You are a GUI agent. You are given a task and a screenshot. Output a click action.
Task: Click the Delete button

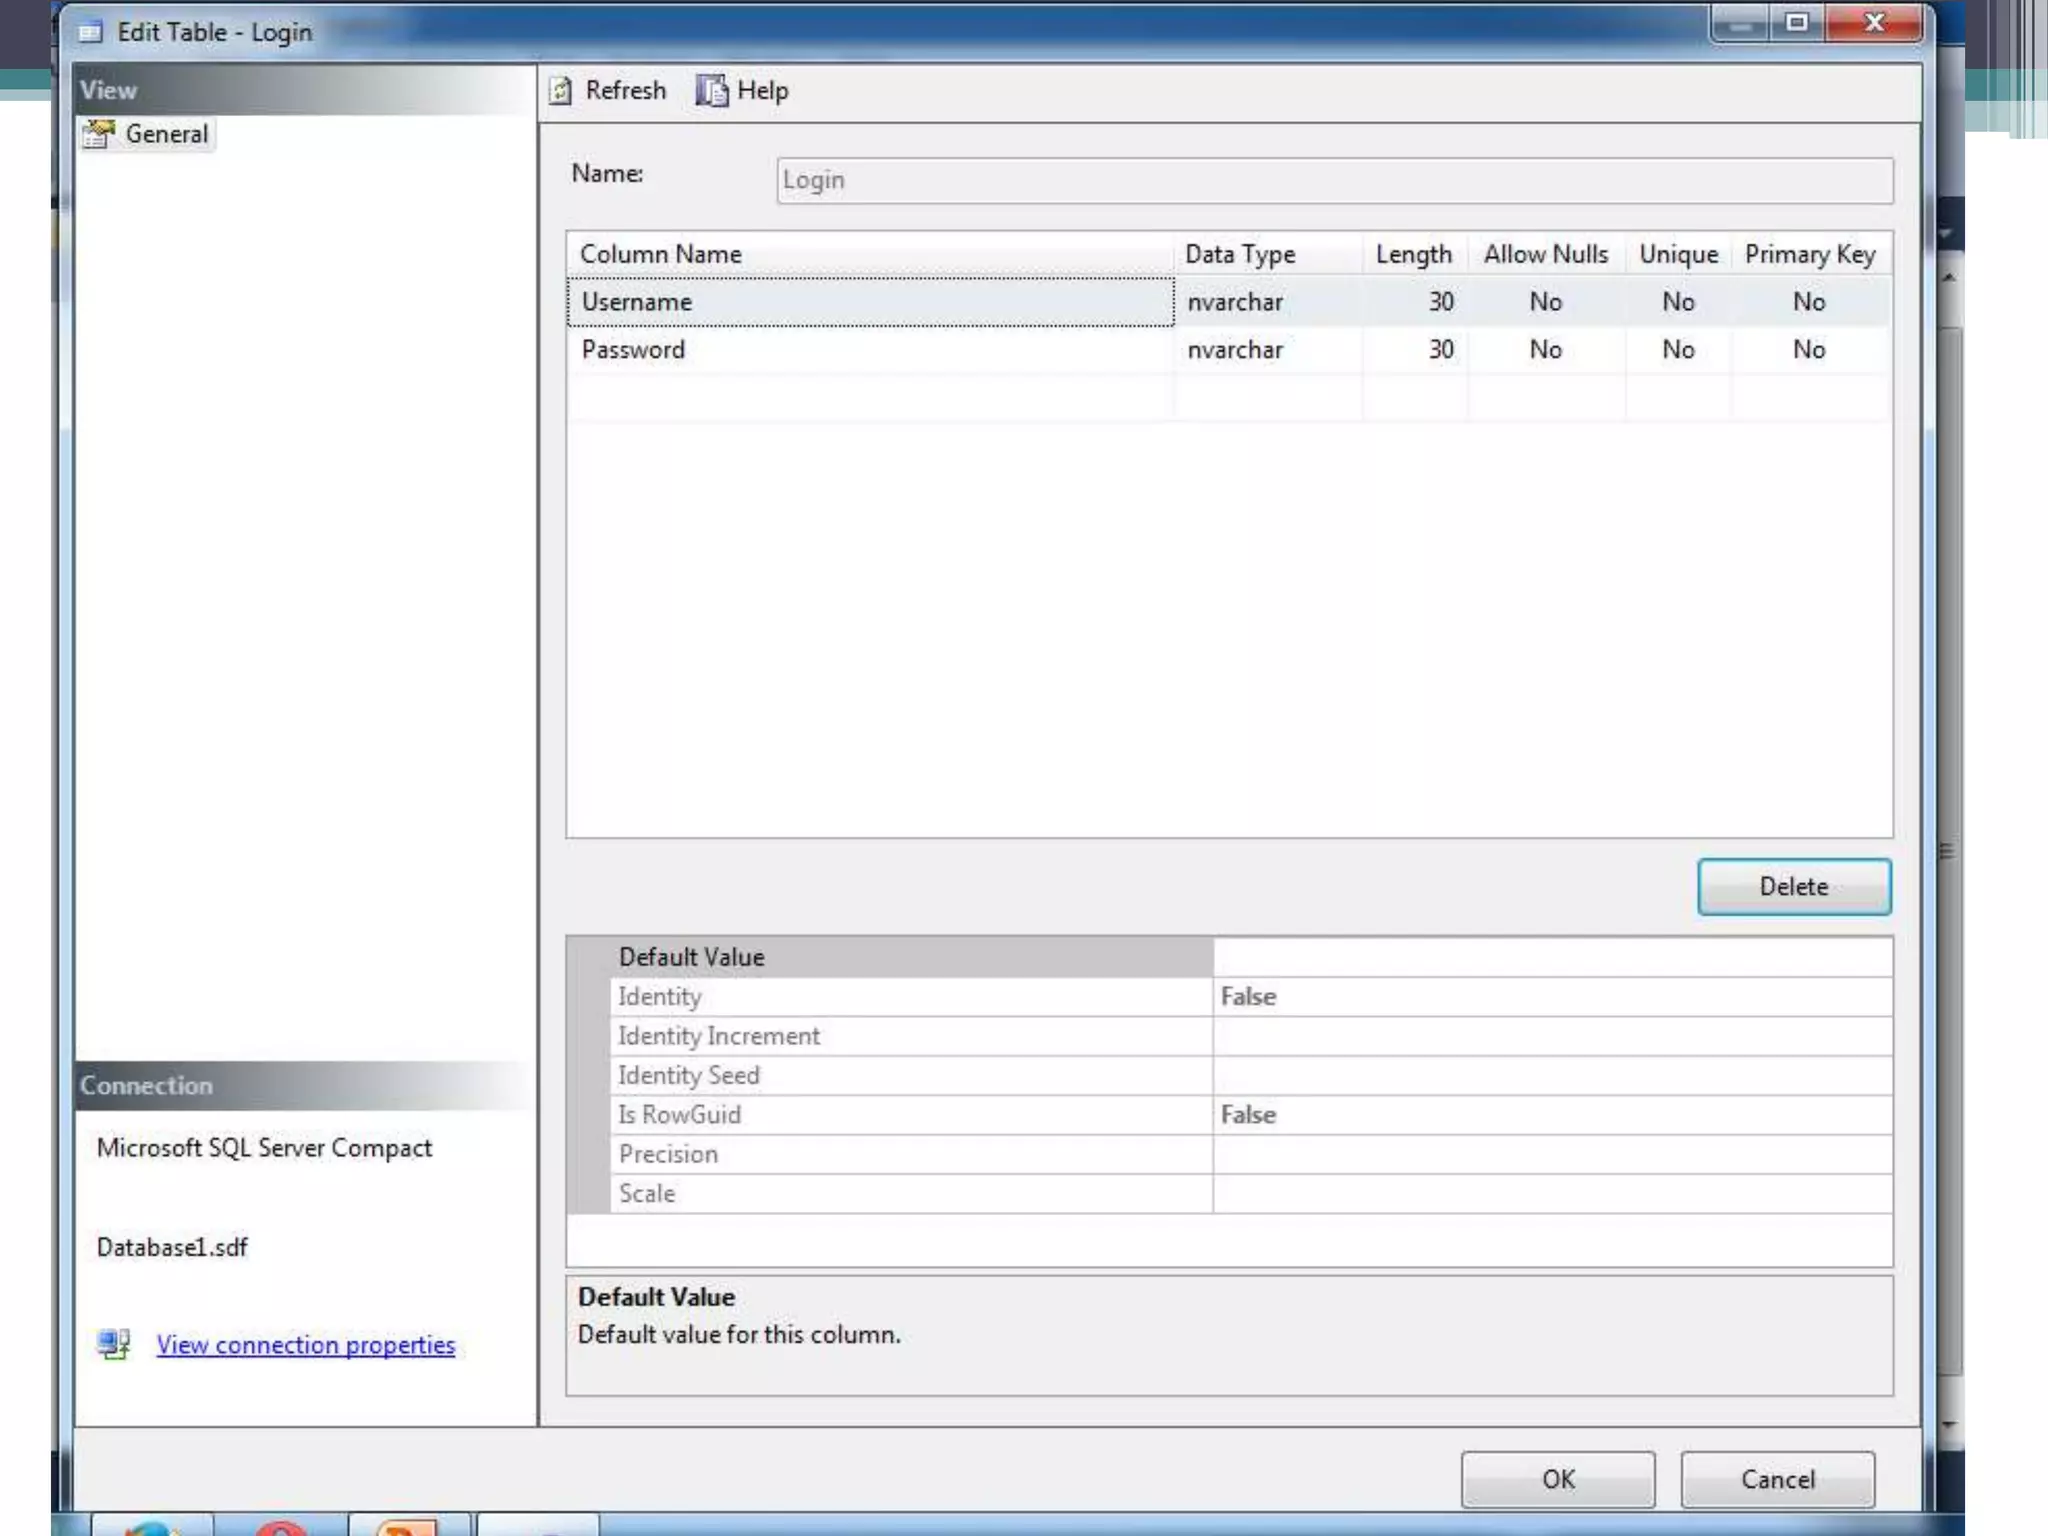point(1794,886)
